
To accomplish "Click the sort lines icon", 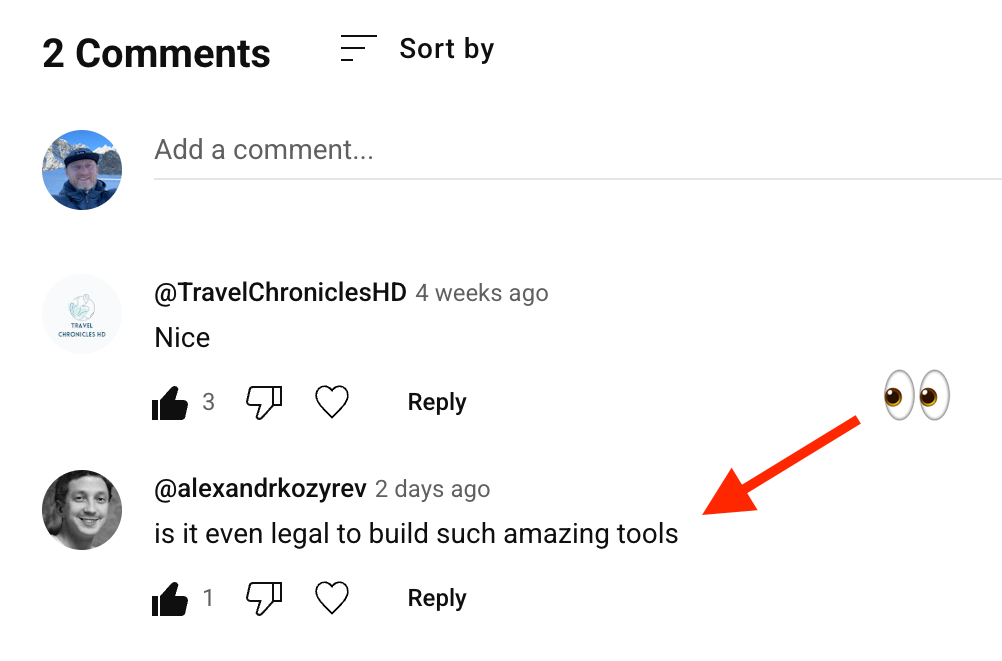I will pos(358,49).
